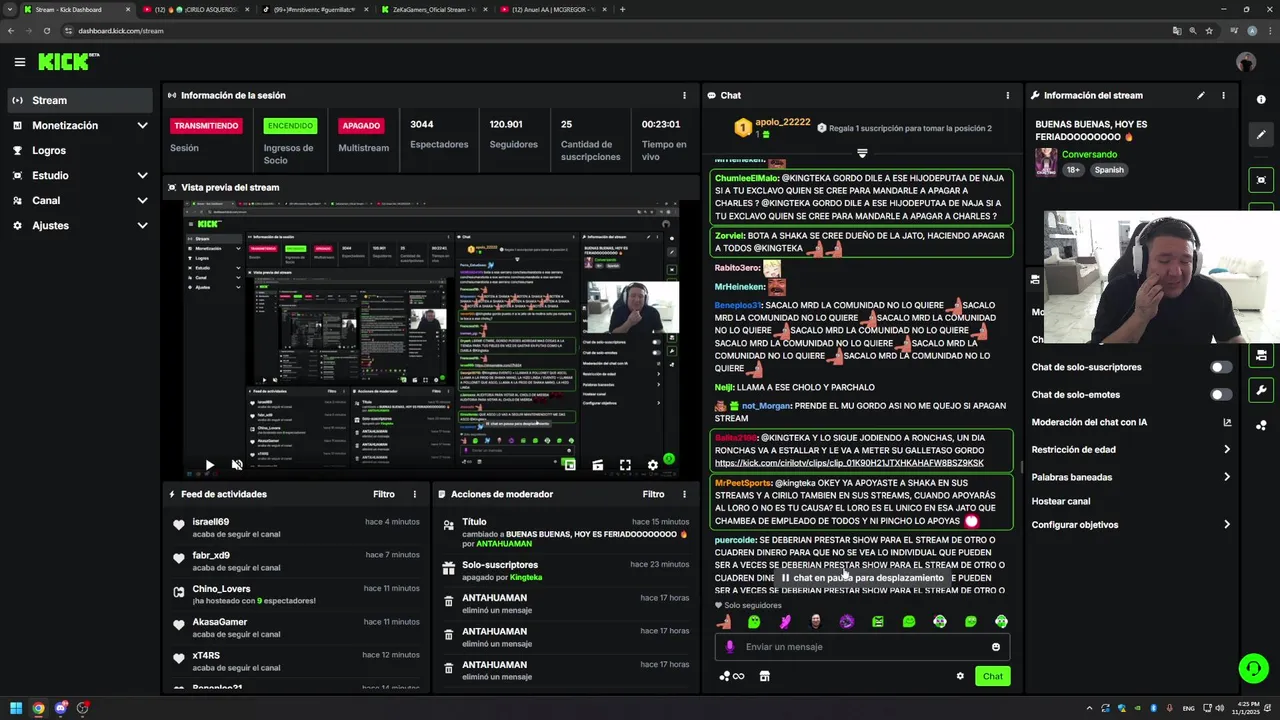Image resolution: width=1280 pixels, height=720 pixels.
Task: Click the info icon in right rail
Action: [x=1261, y=100]
